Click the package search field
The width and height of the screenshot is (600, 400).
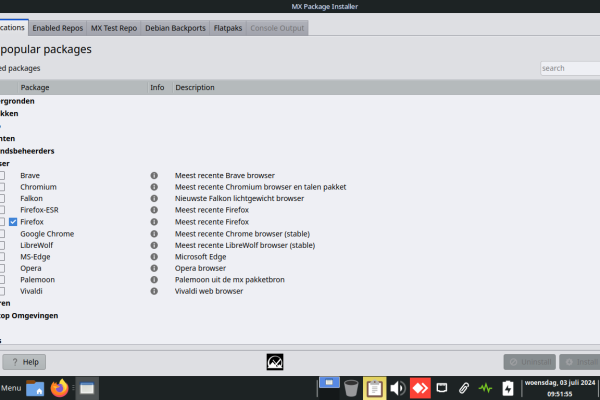570,68
